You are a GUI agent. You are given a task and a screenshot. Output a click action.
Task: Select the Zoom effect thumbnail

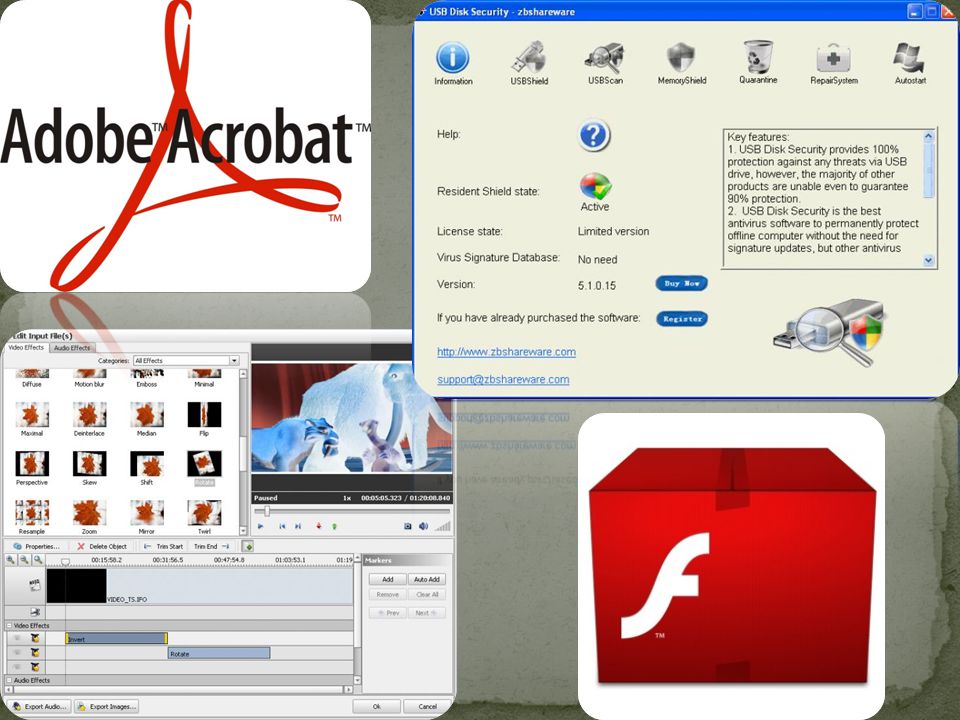(x=89, y=512)
